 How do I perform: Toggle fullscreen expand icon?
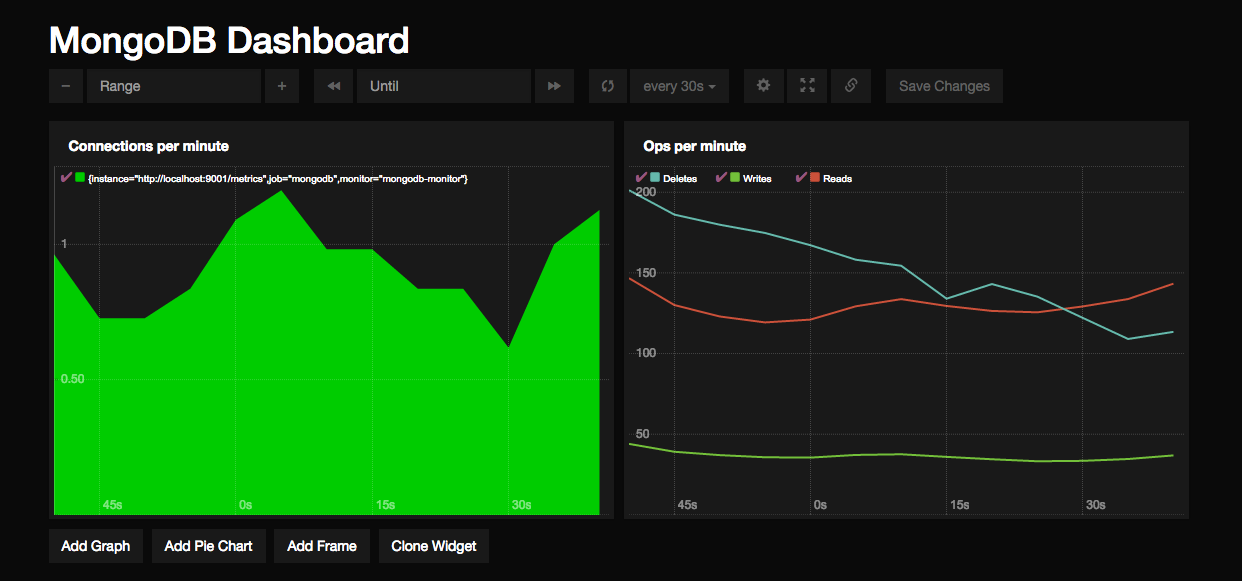[x=807, y=86]
